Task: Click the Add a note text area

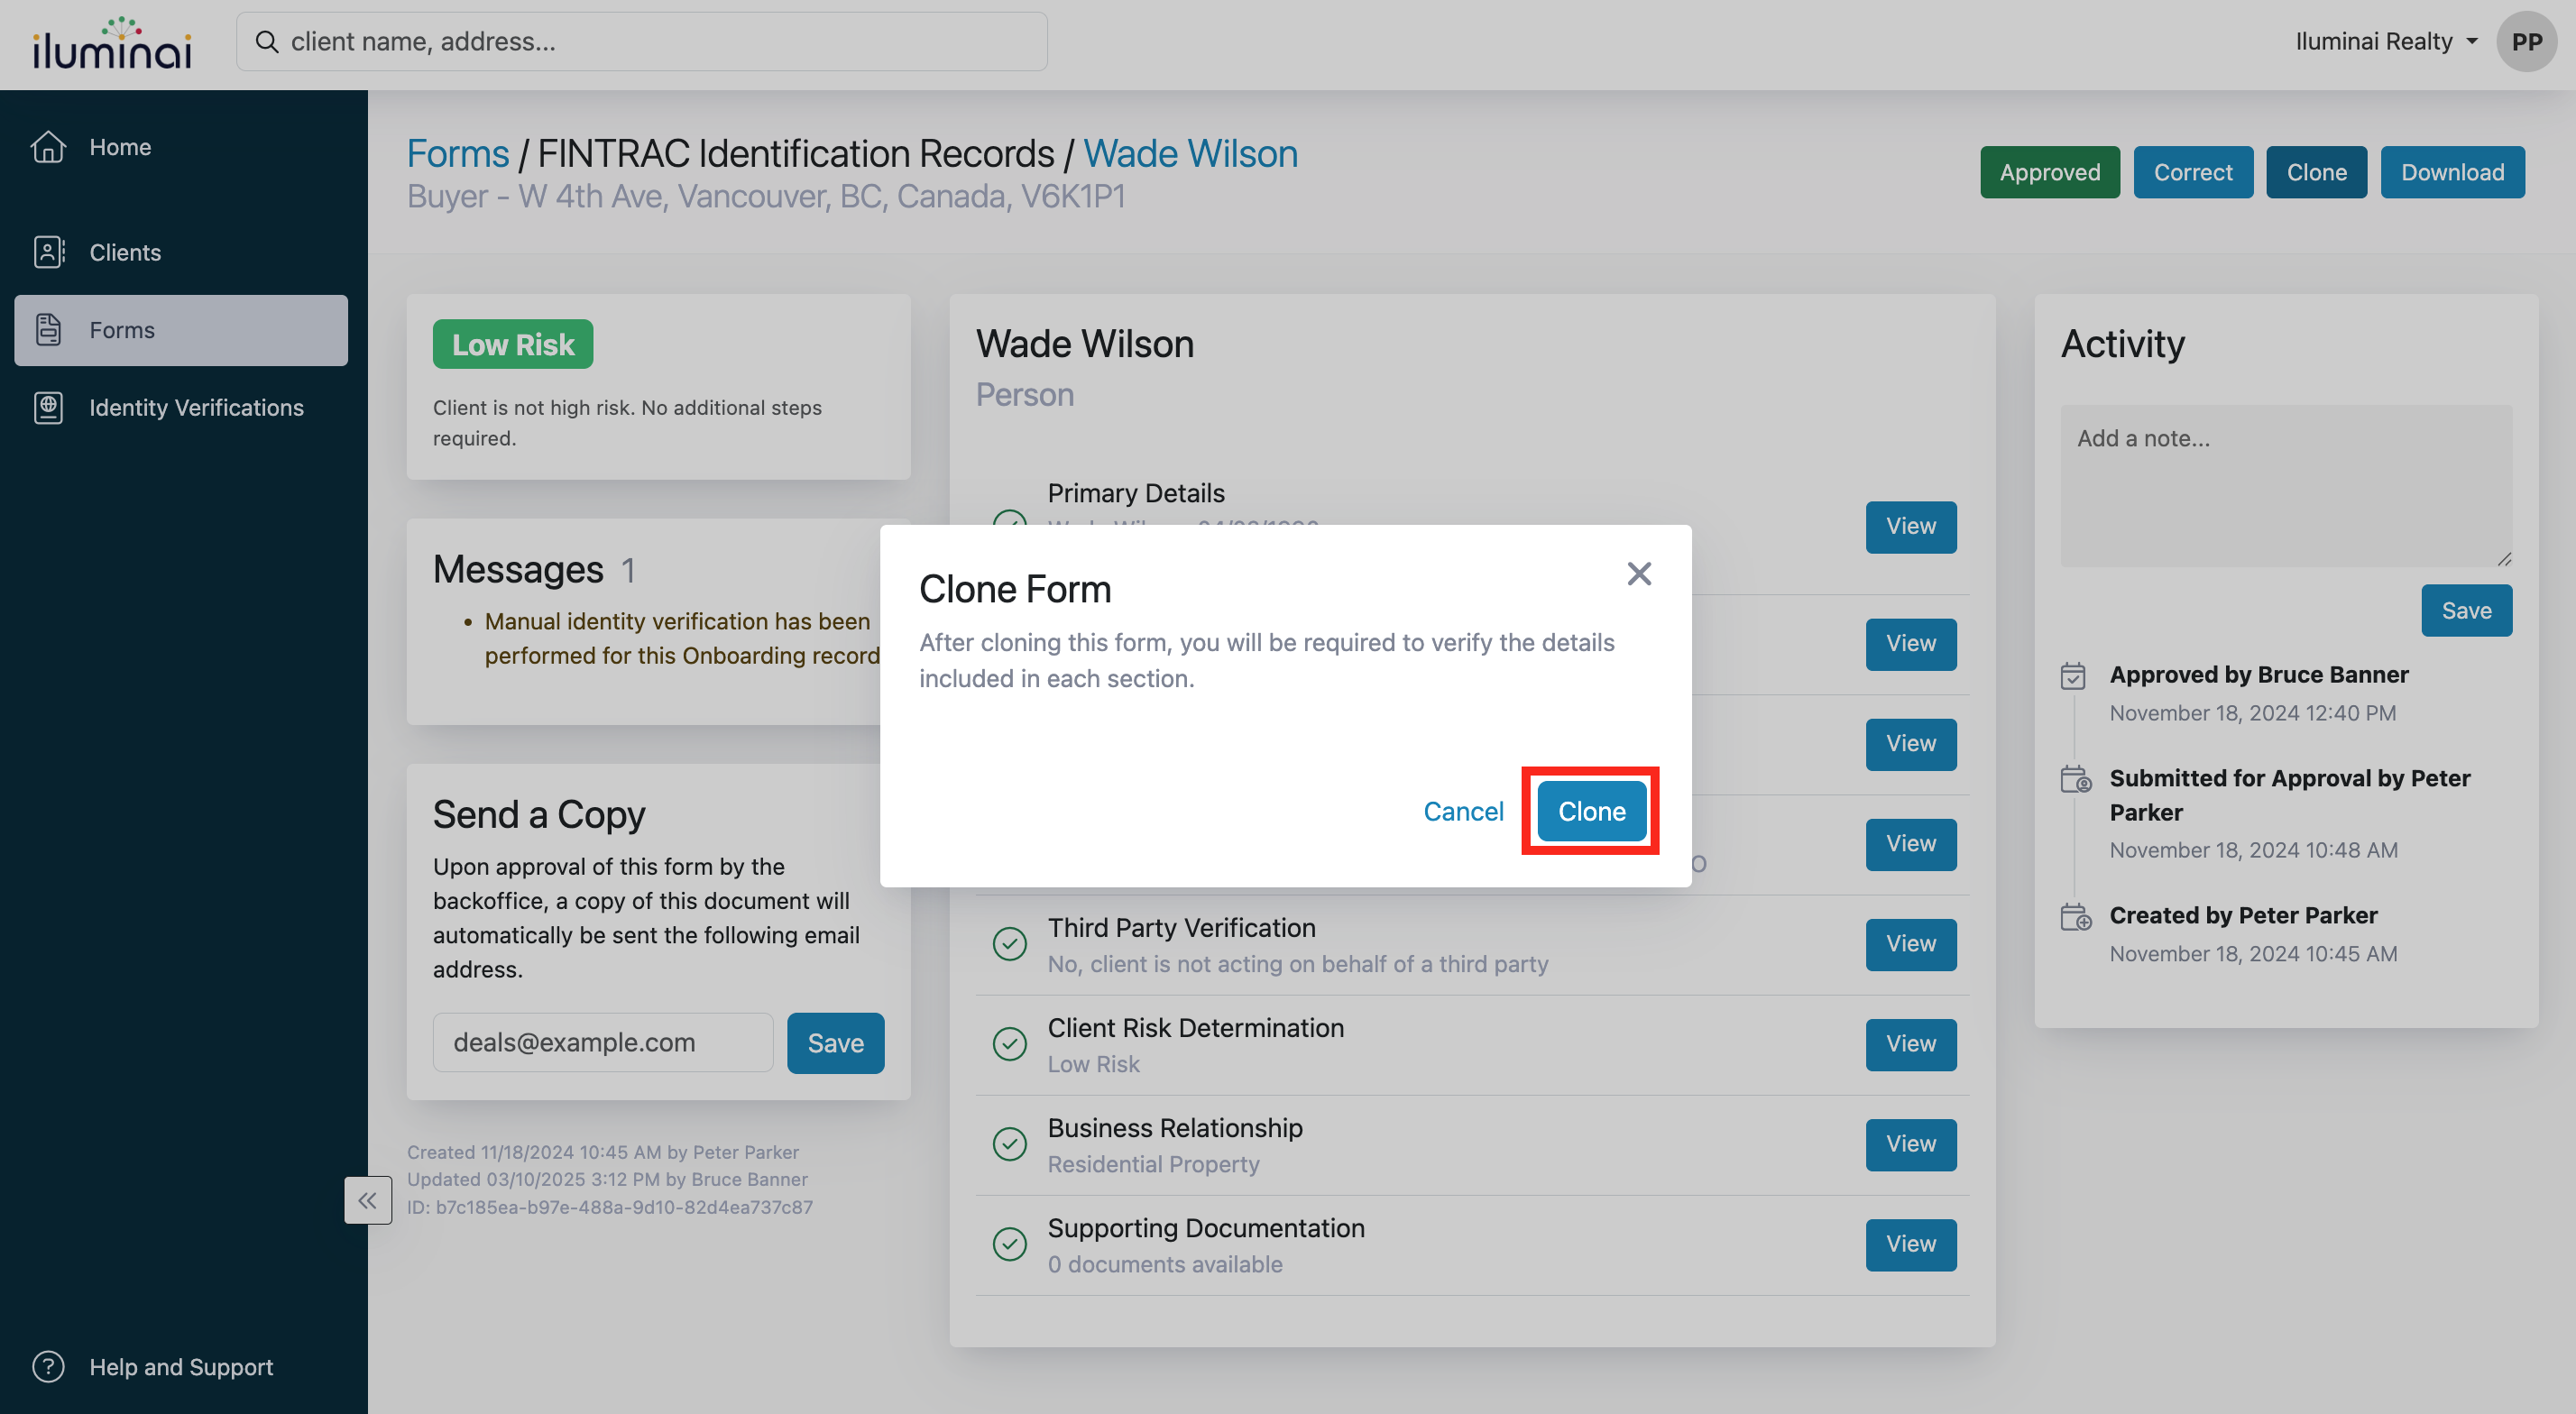Action: click(2286, 485)
